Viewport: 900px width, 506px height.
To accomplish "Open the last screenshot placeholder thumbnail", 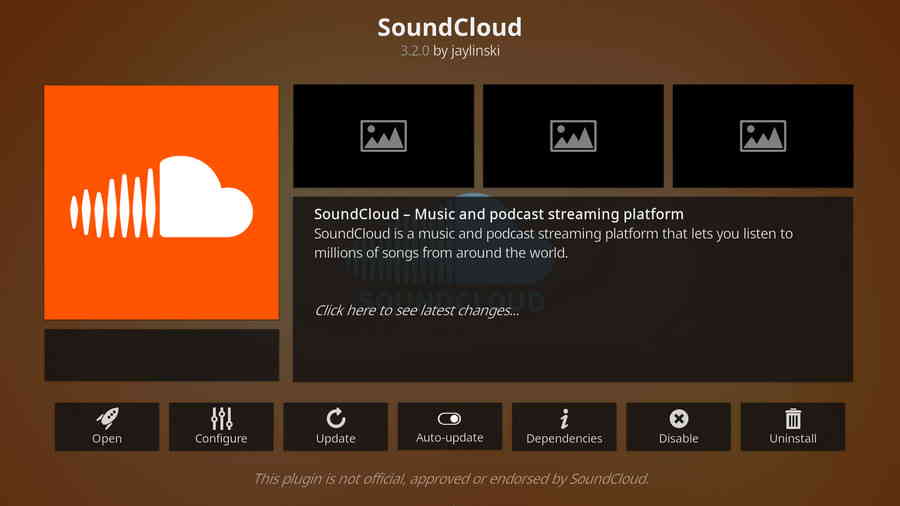I will (763, 136).
